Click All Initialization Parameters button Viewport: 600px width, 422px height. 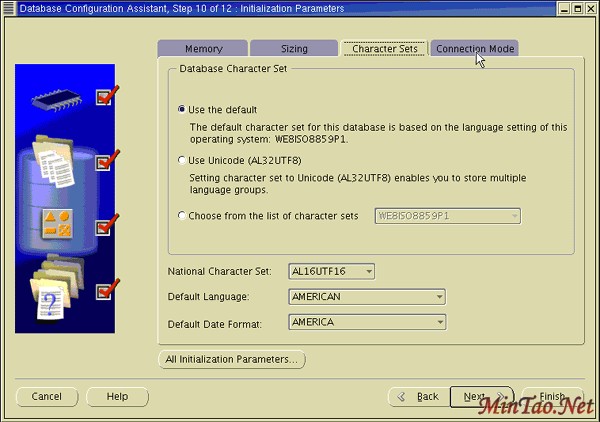click(232, 359)
